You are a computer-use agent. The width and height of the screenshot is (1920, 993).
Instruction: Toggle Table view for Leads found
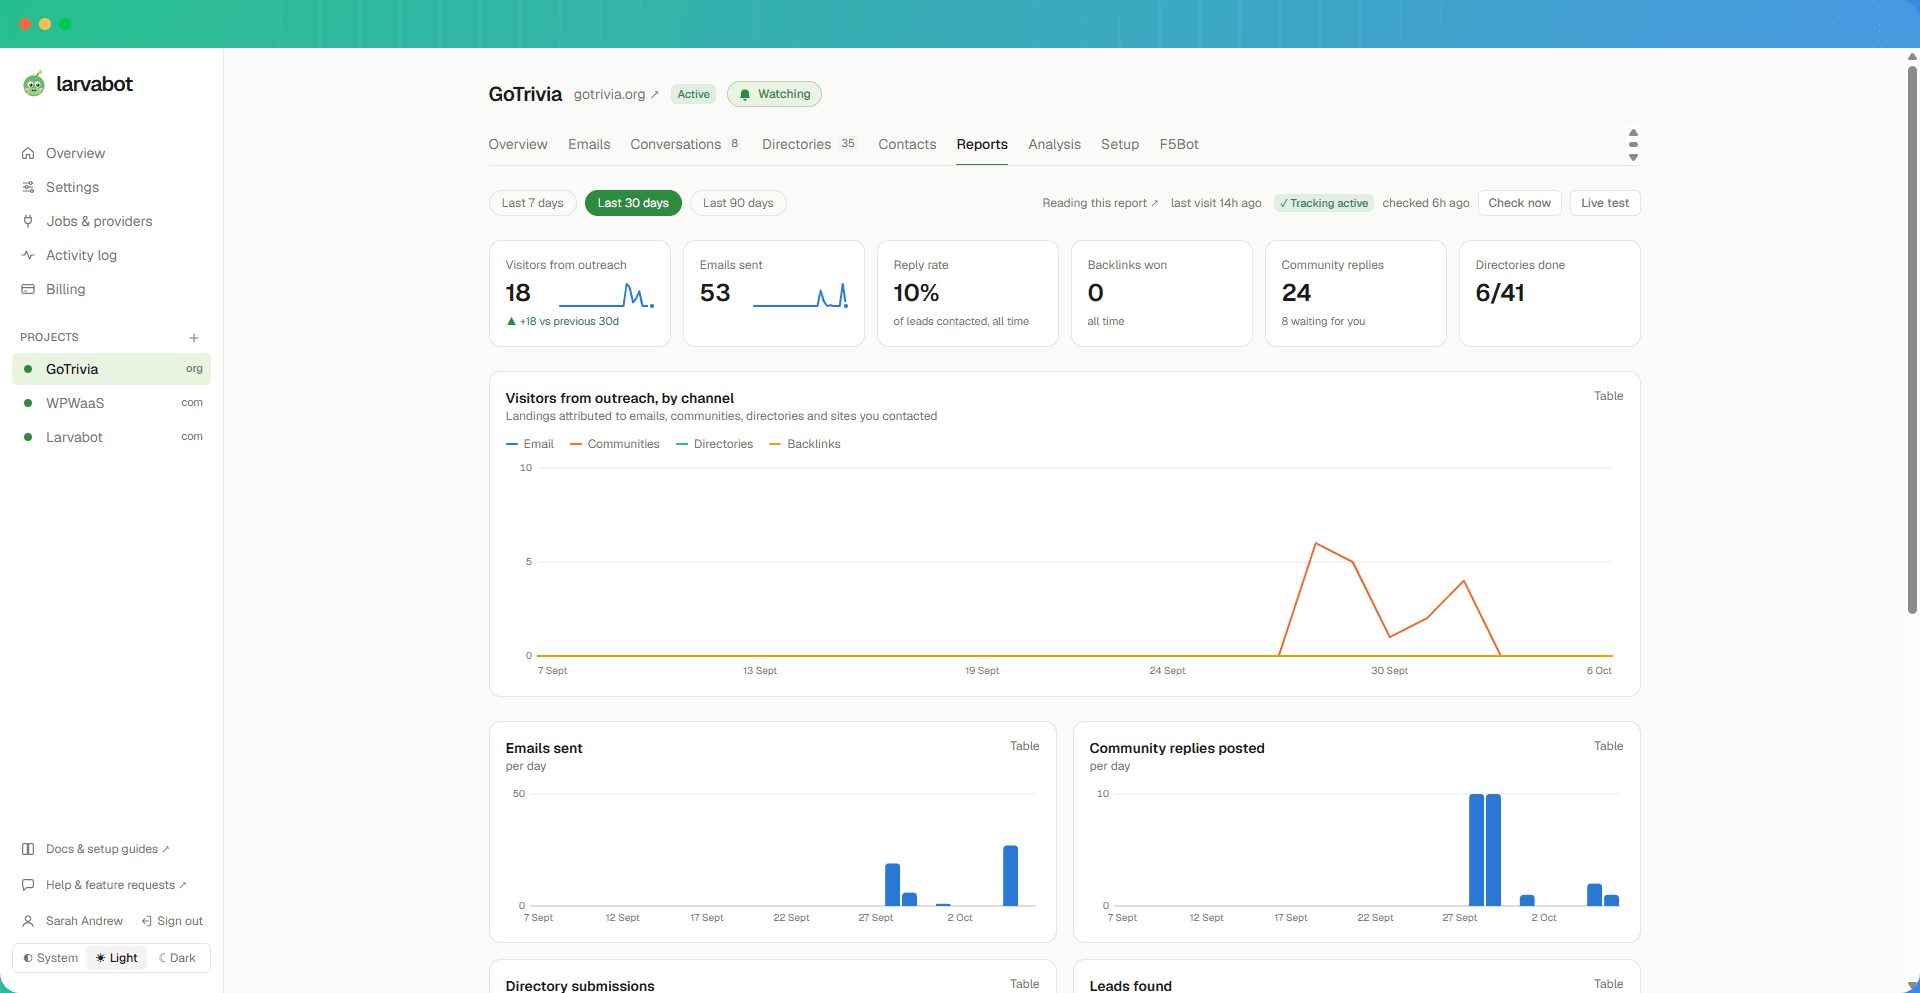[x=1608, y=984]
